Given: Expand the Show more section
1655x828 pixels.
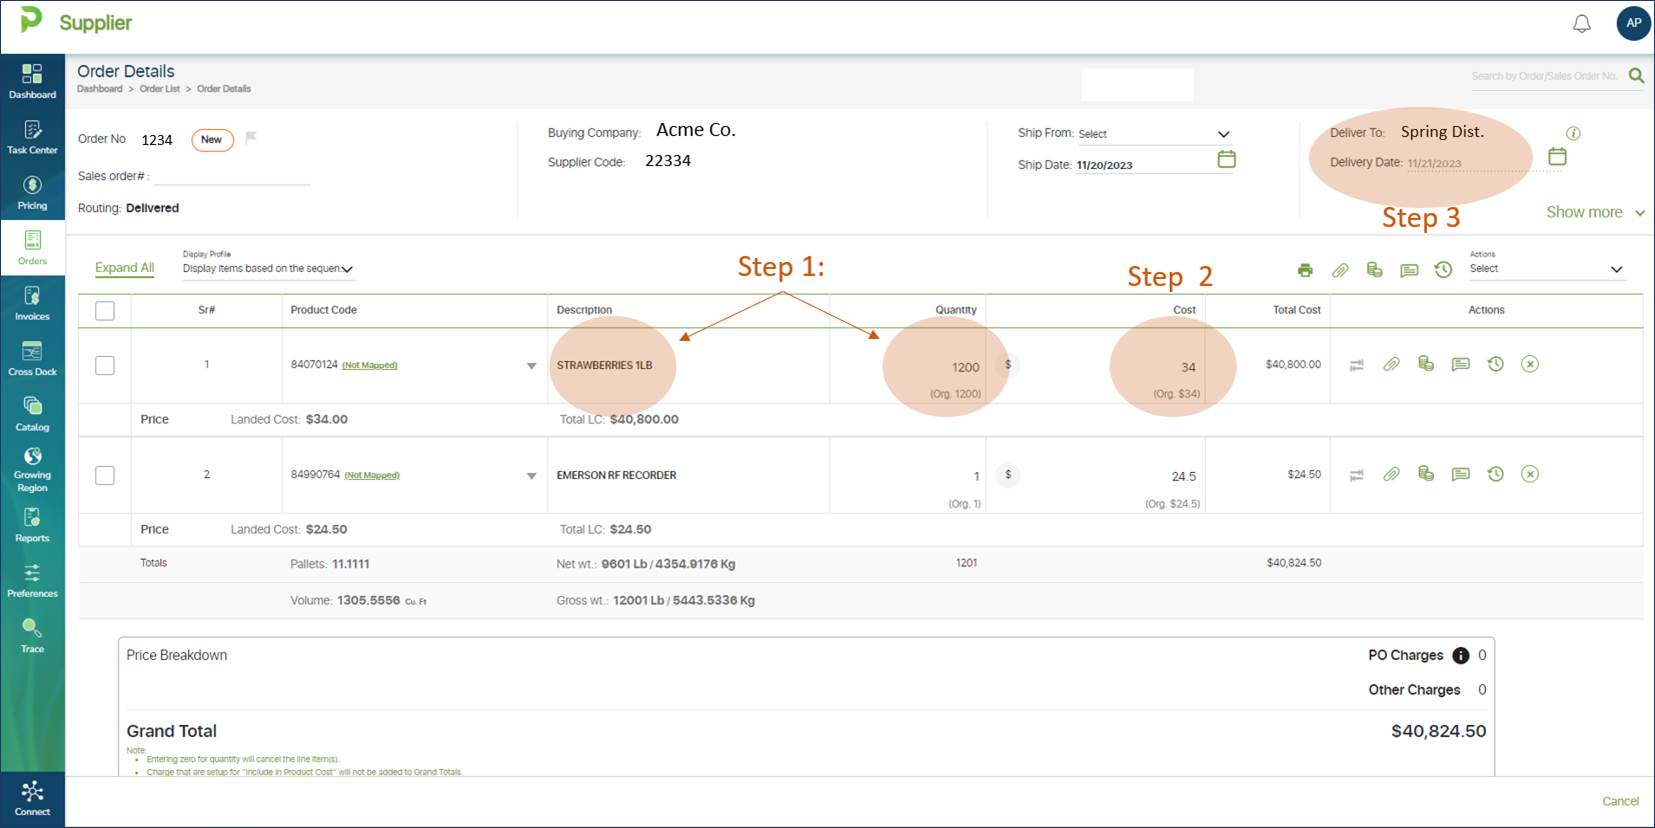Looking at the screenshot, I should tap(1595, 212).
